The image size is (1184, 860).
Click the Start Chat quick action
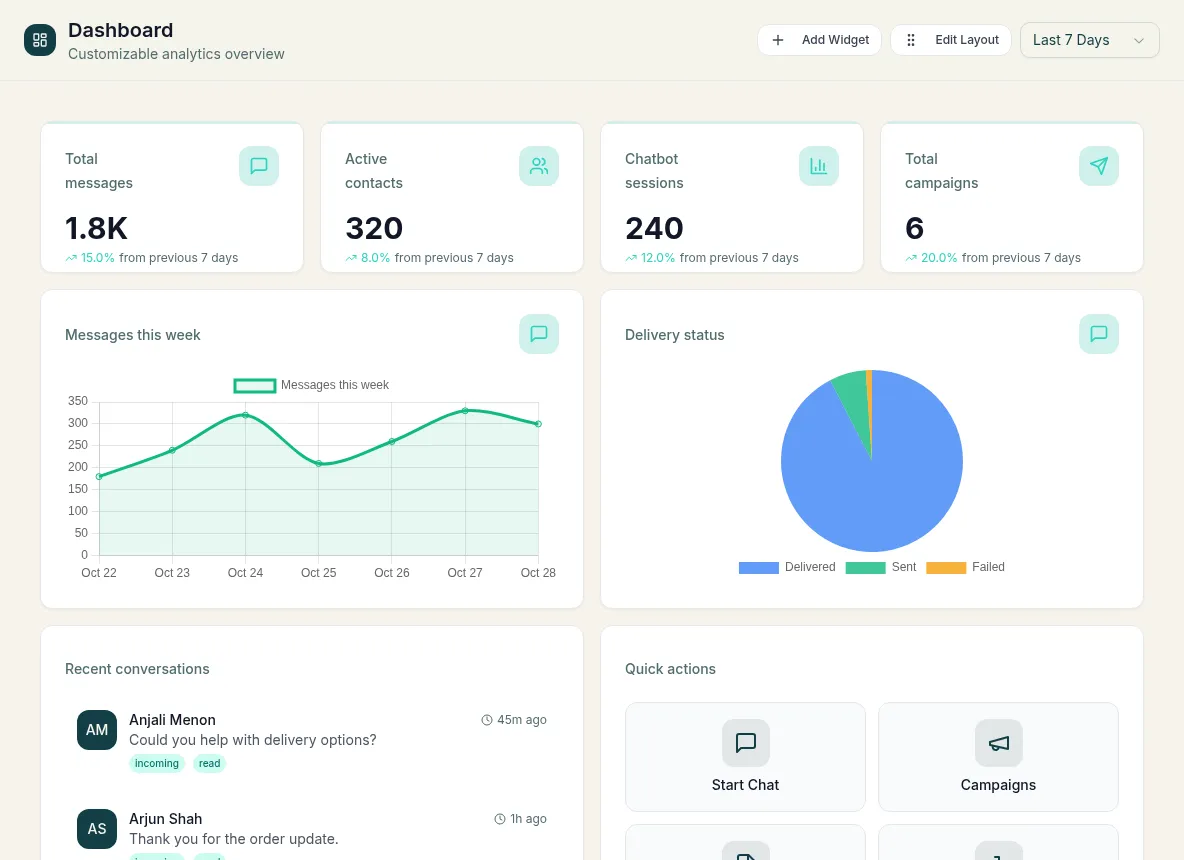[x=745, y=757]
